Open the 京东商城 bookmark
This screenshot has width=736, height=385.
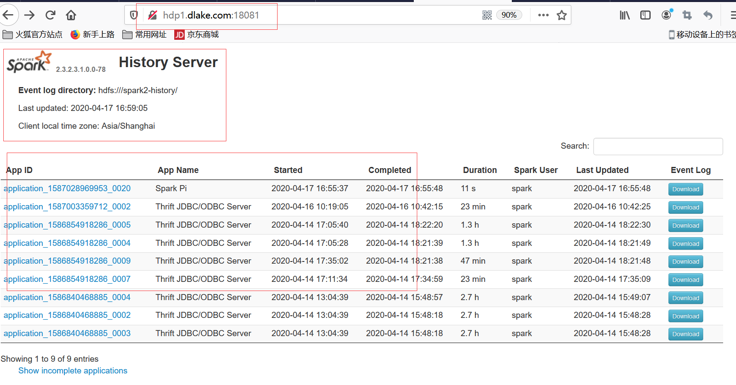click(197, 34)
